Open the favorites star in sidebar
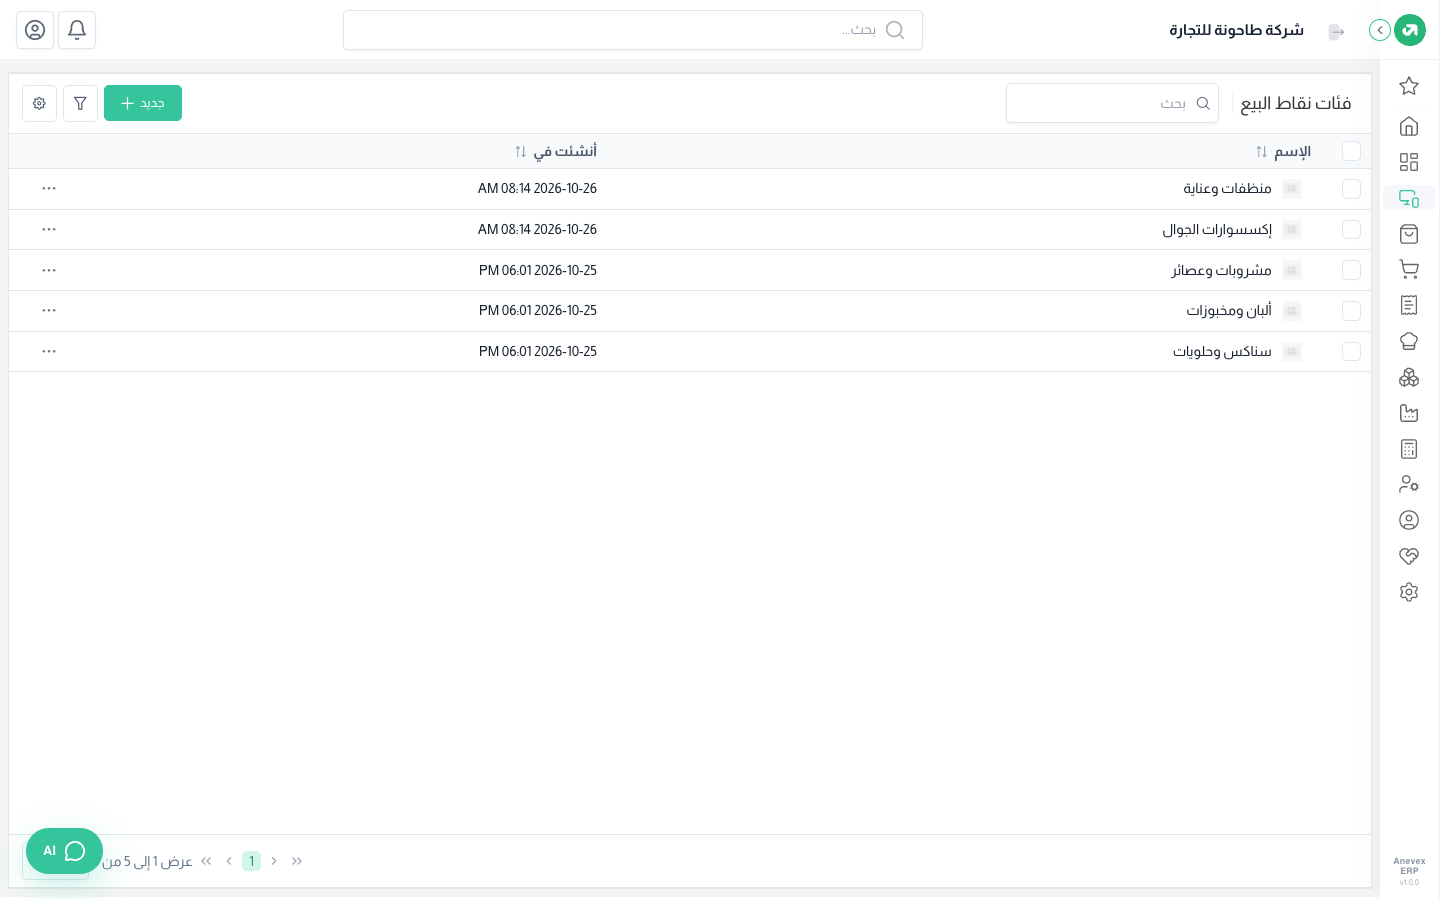 pos(1409,86)
